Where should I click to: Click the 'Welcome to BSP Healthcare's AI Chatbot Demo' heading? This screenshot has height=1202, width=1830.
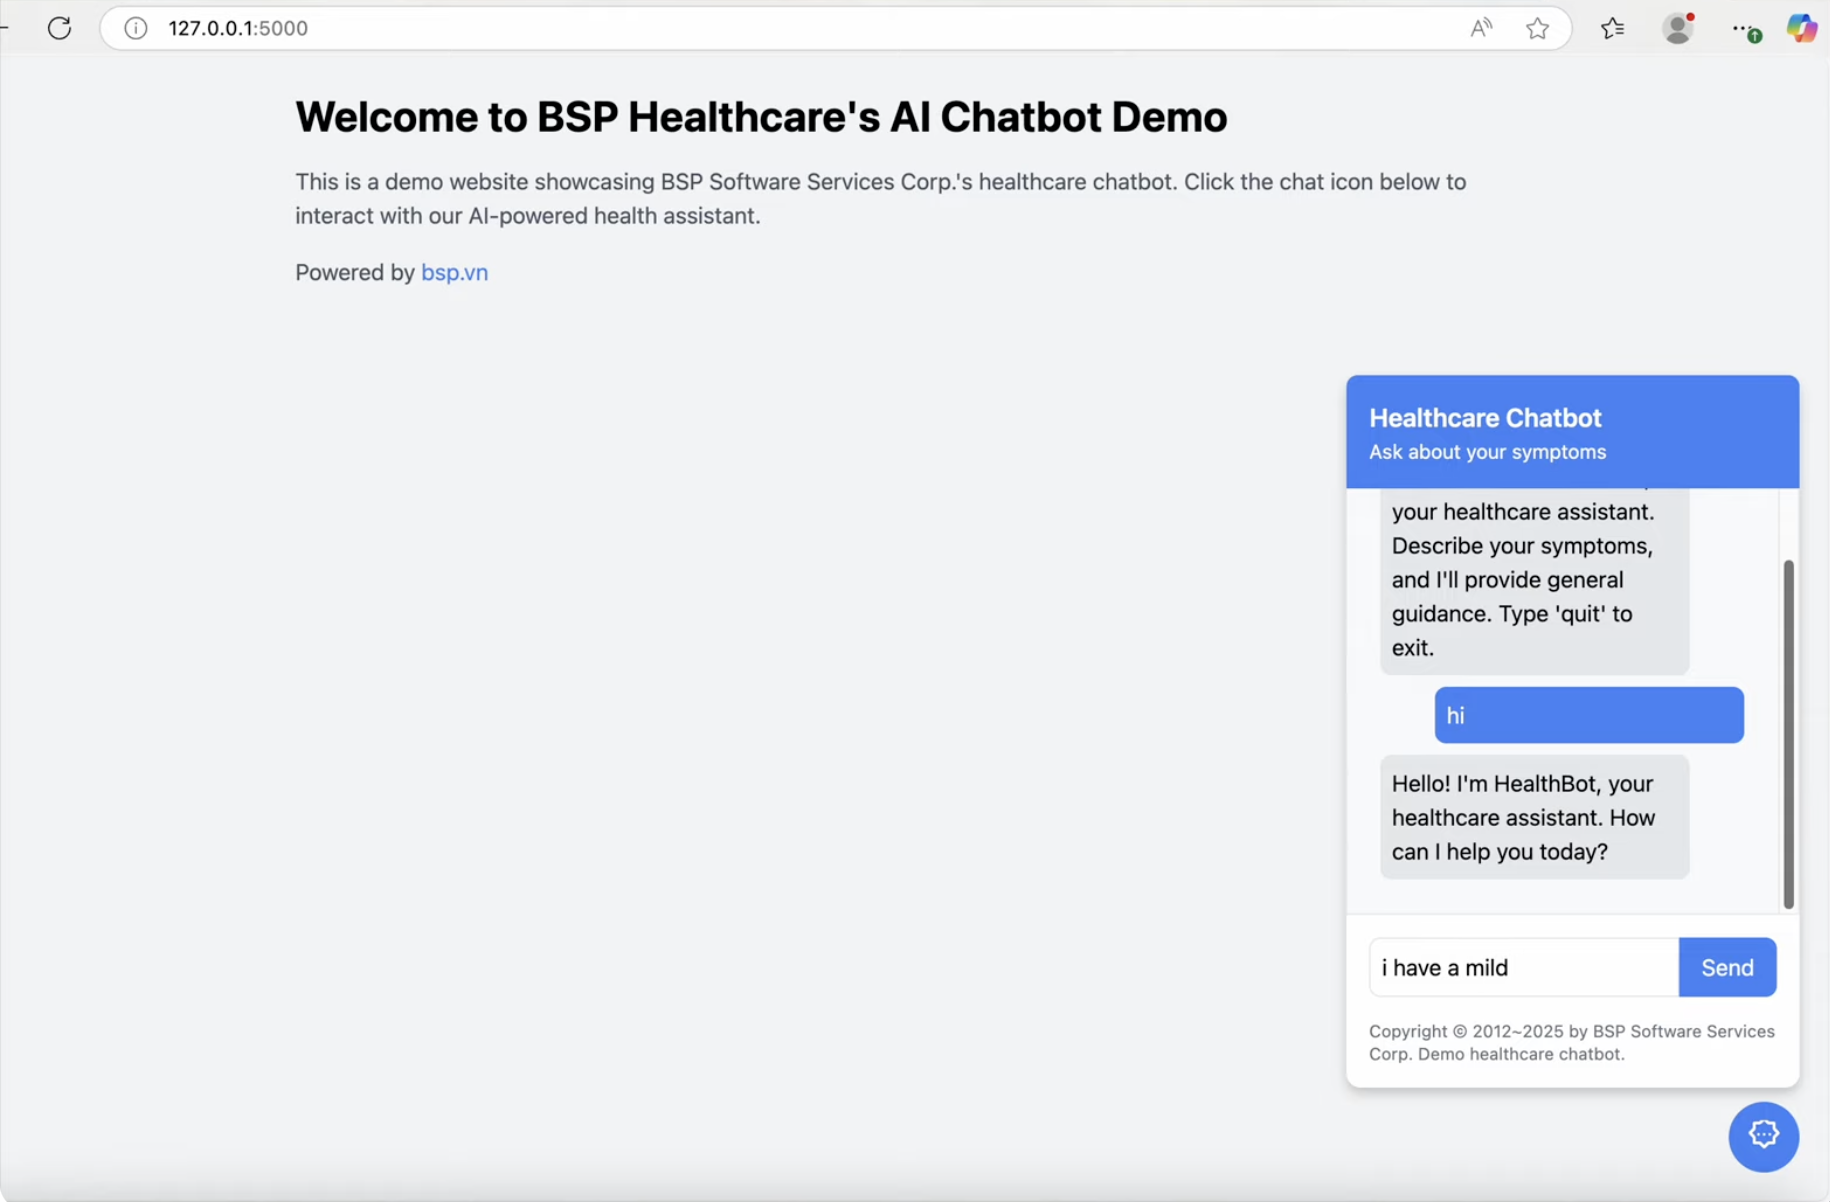(x=761, y=117)
